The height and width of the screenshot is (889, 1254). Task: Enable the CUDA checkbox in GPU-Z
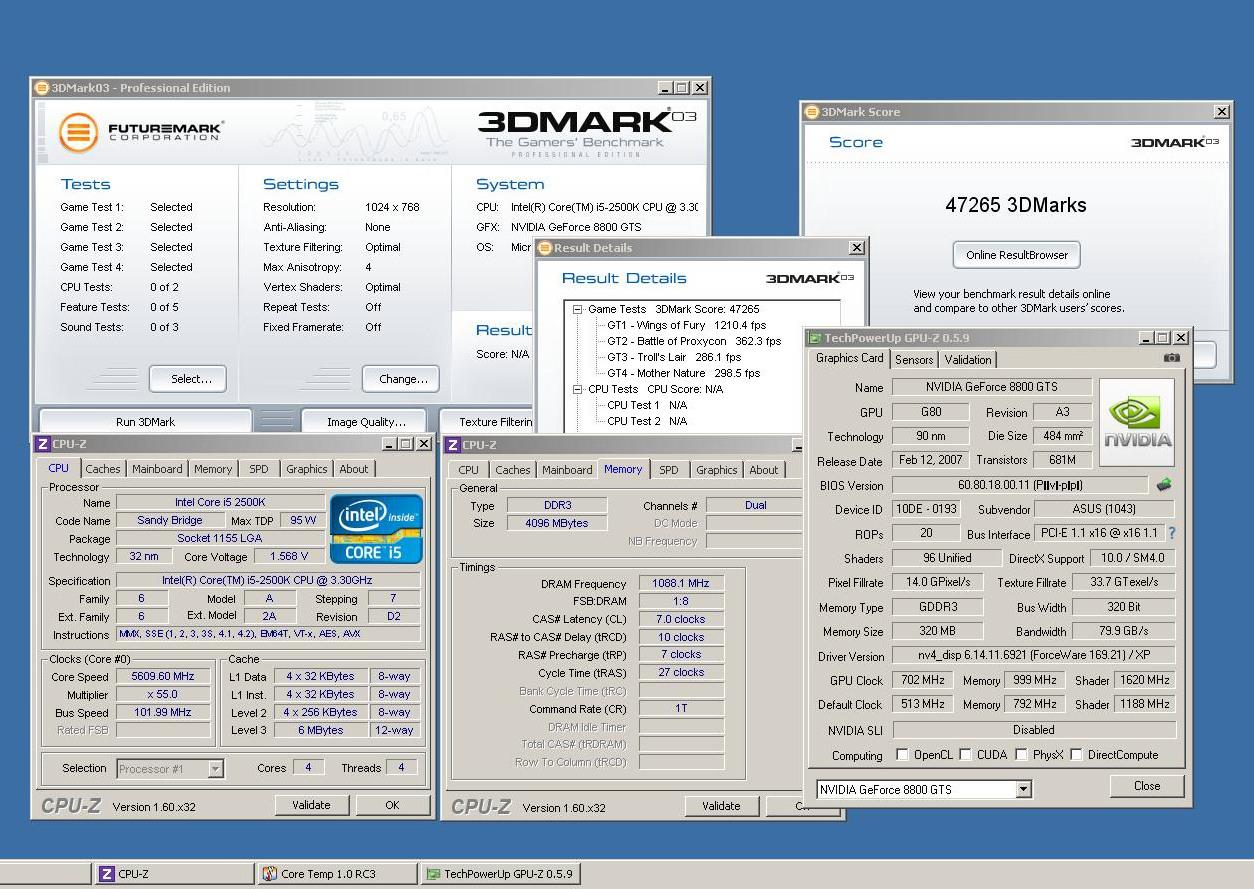point(966,755)
